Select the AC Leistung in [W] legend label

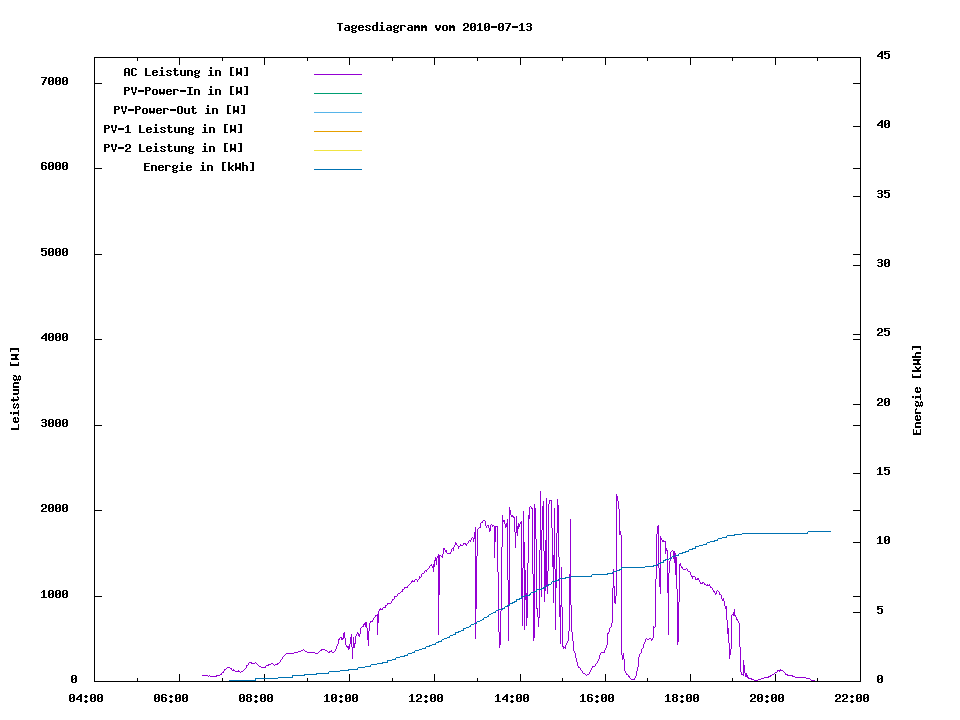point(186,73)
